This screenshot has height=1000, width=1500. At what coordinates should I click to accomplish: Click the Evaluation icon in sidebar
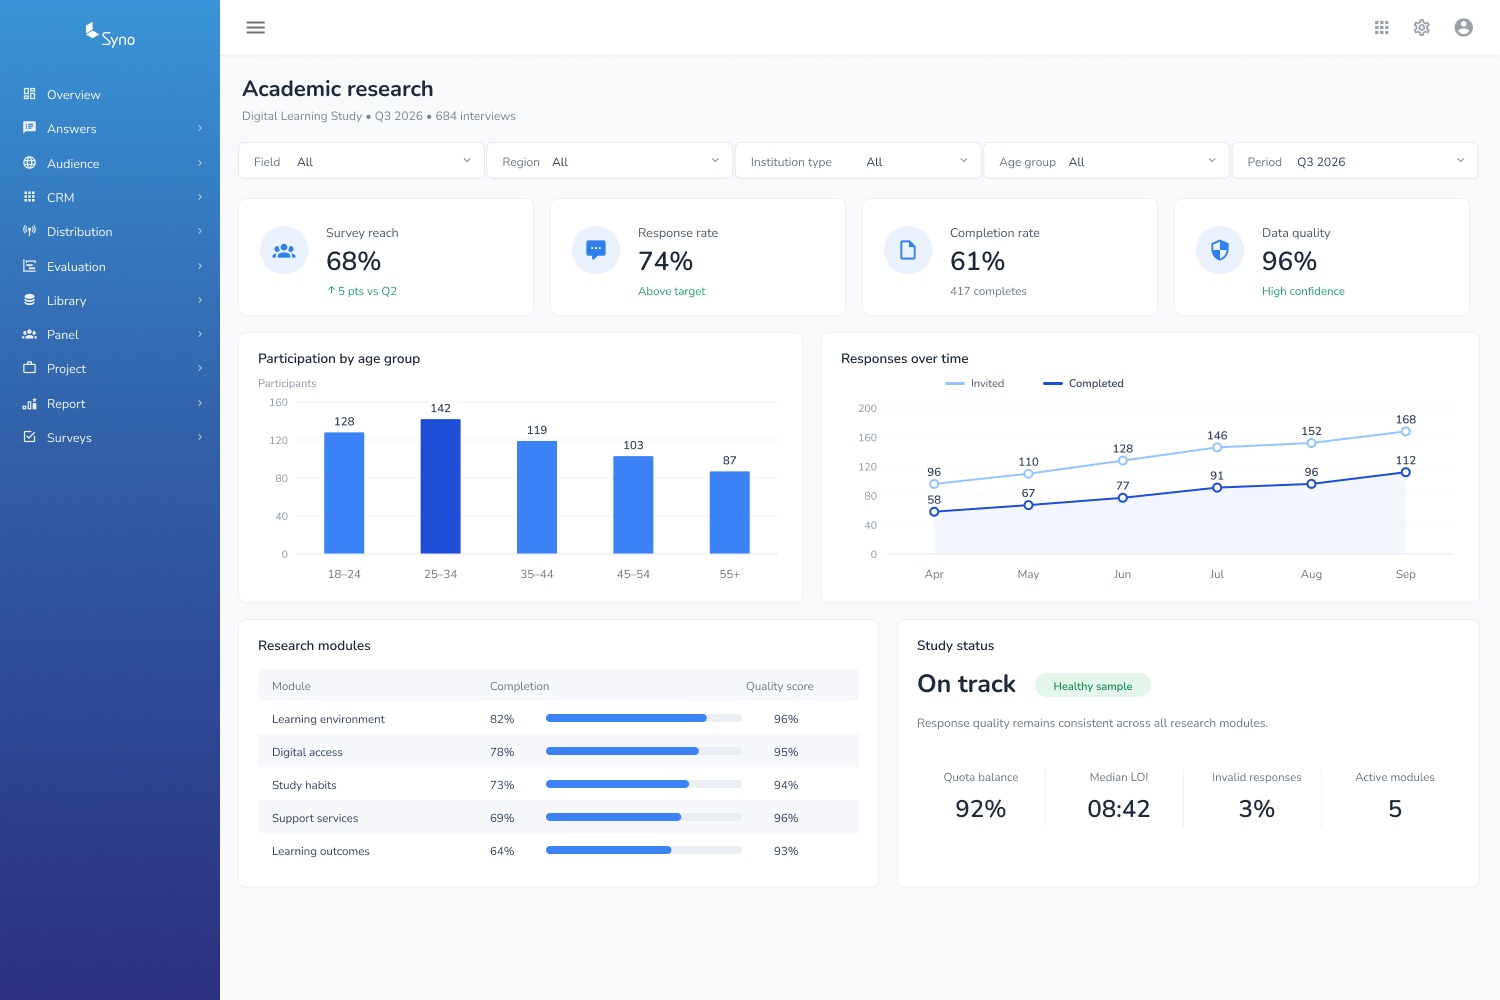[29, 266]
